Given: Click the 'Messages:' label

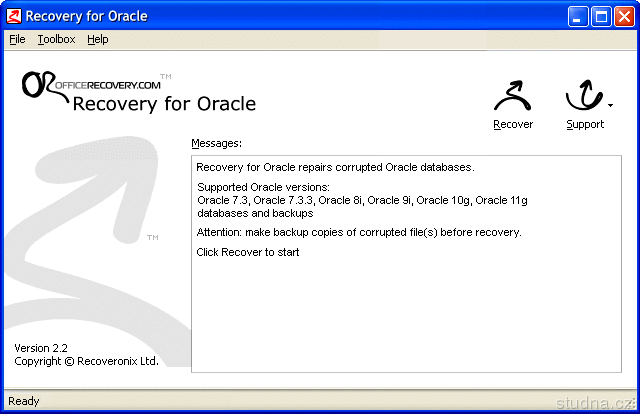Looking at the screenshot, I should click(216, 143).
